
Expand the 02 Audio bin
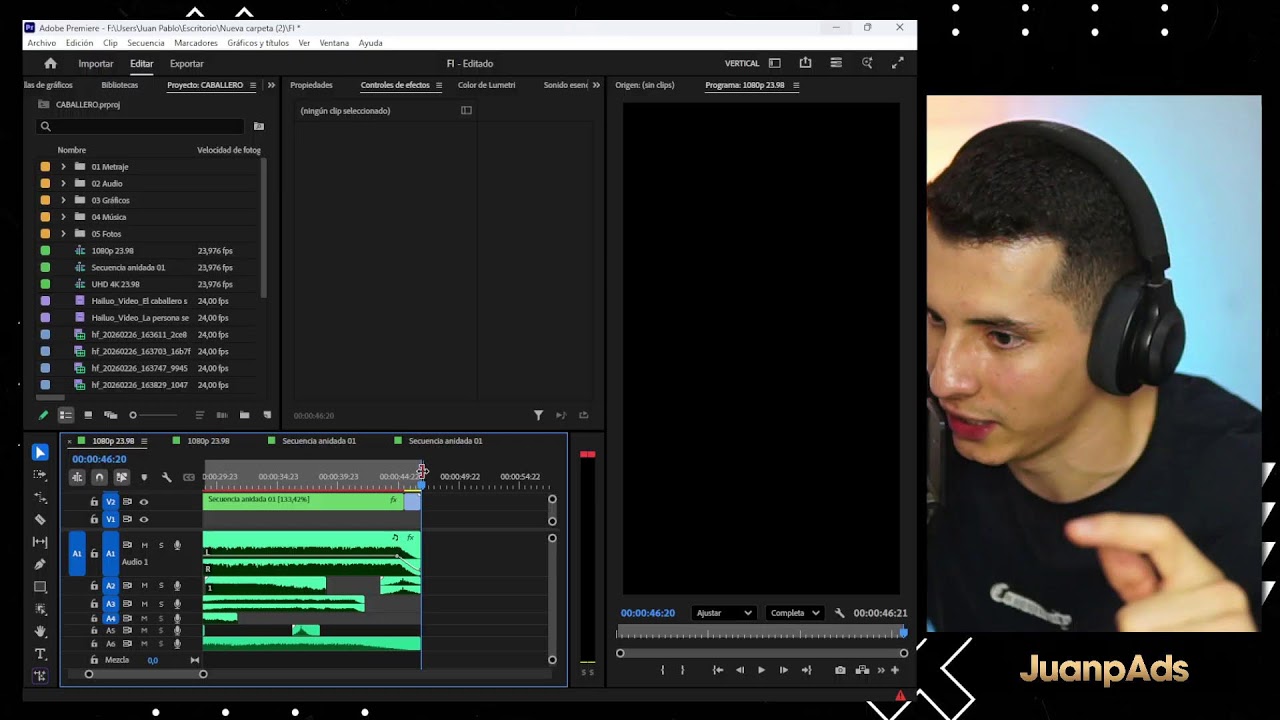[x=63, y=184]
